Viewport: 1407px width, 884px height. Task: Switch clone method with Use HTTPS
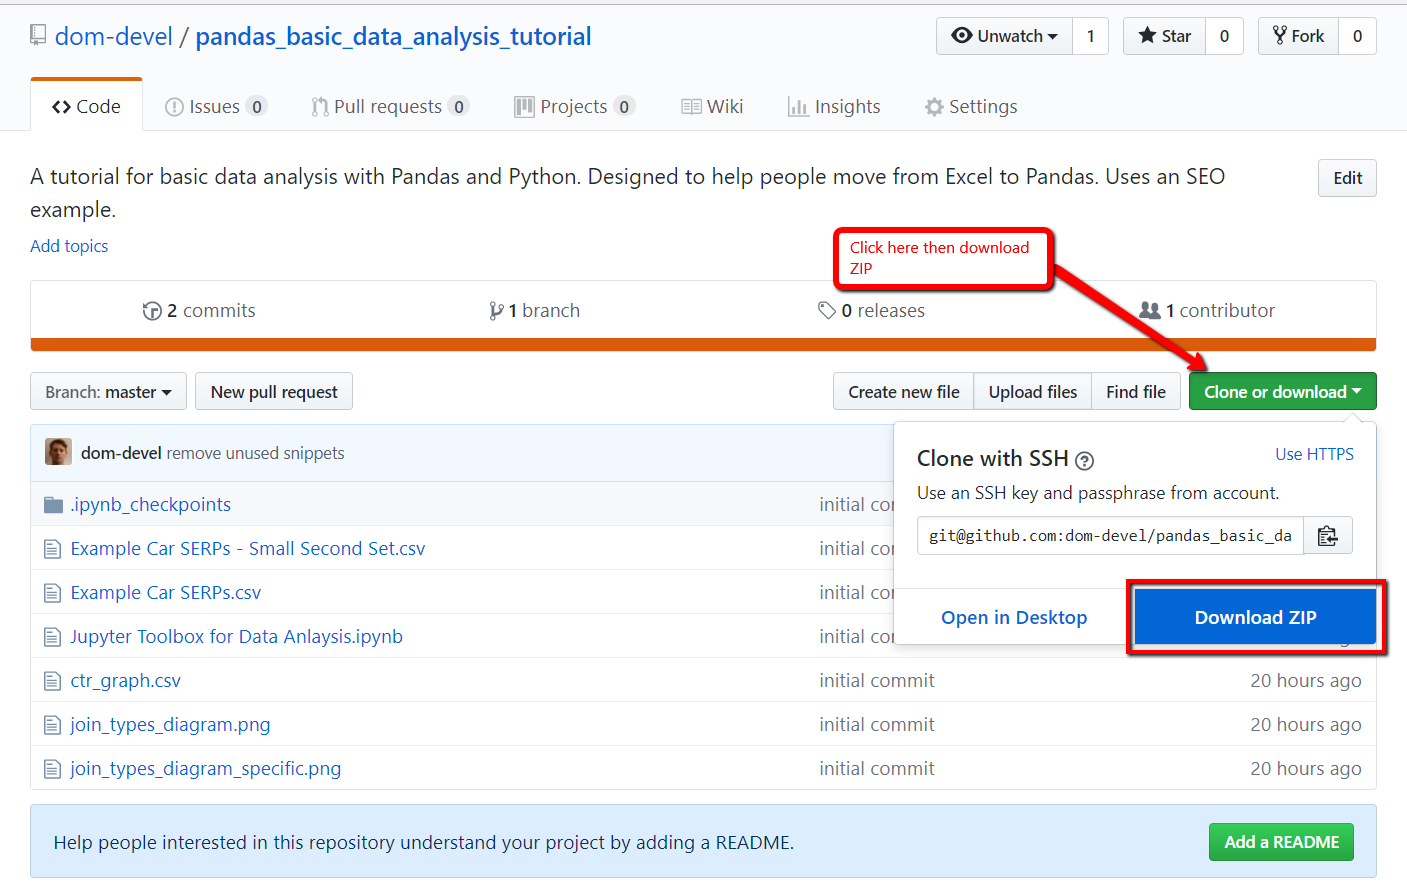pos(1314,454)
